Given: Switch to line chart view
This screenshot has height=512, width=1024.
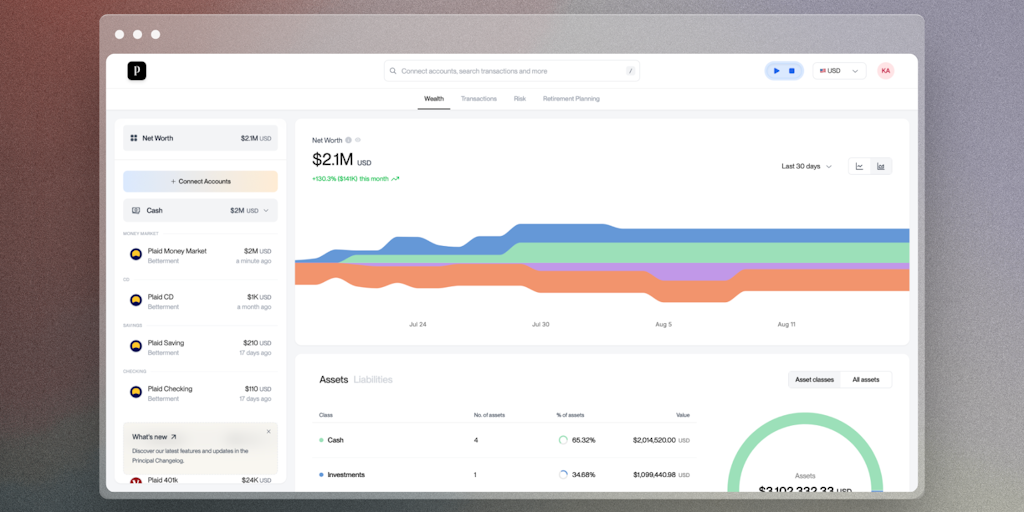Looking at the screenshot, I should point(859,167).
